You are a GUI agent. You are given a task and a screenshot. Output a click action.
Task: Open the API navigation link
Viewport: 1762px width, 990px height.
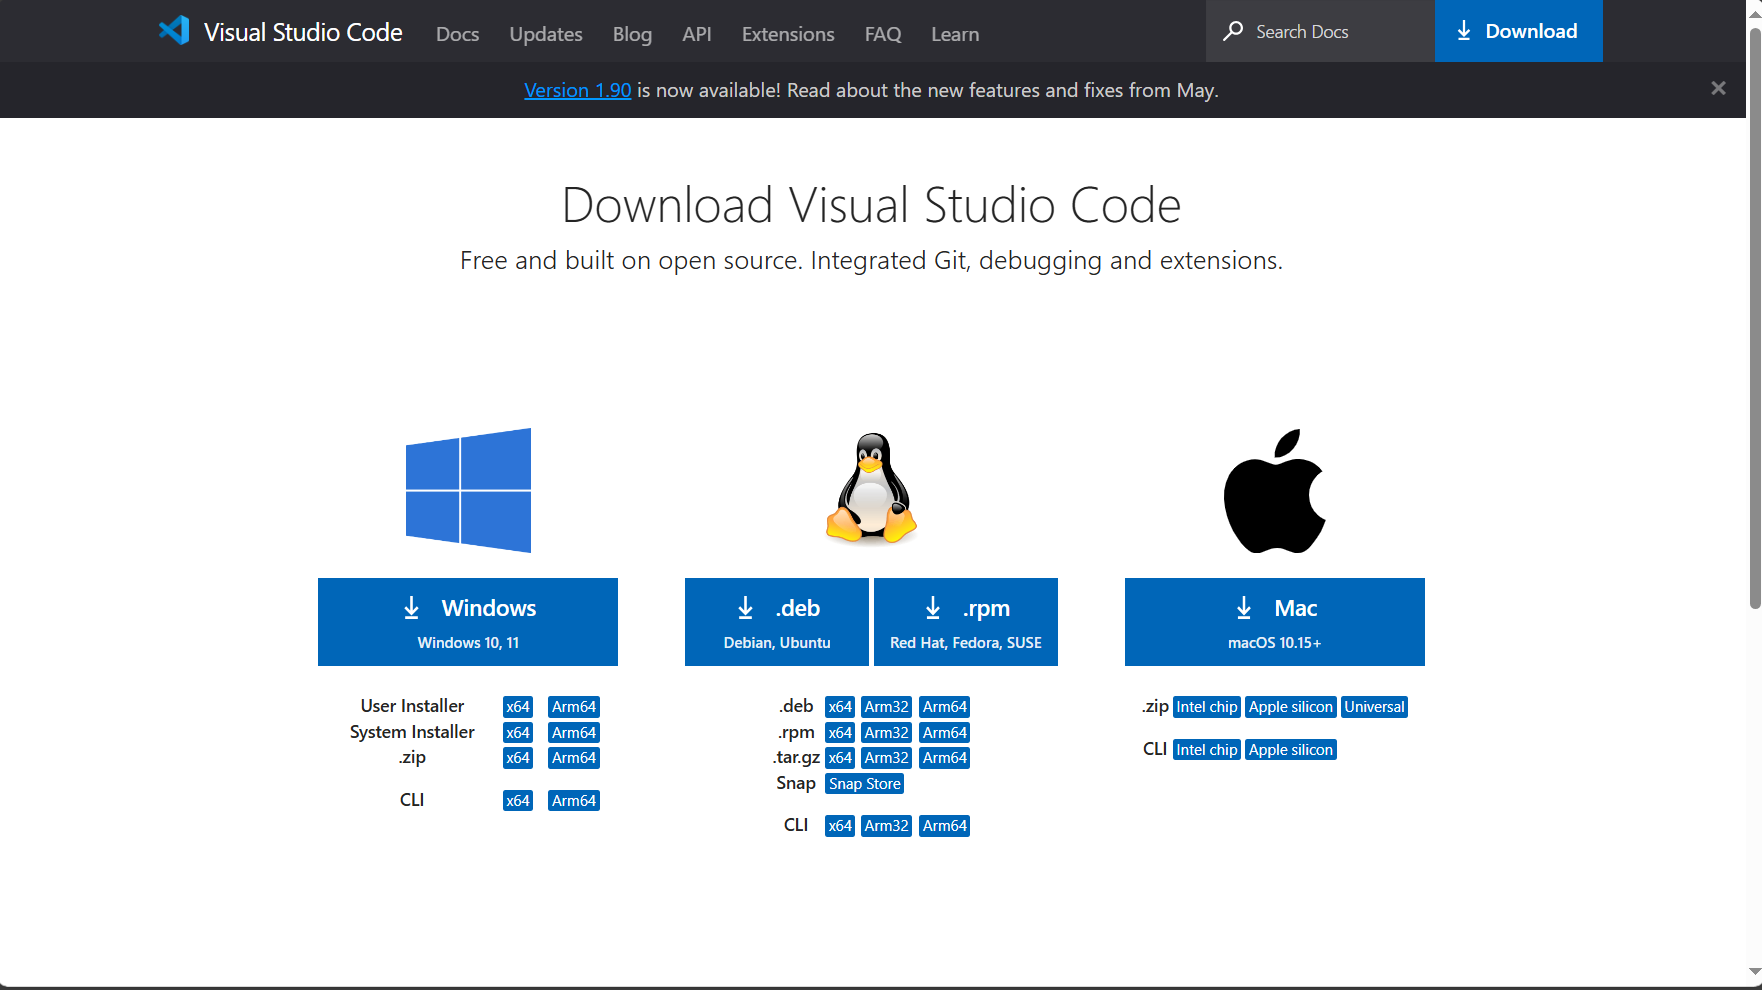[x=697, y=33]
